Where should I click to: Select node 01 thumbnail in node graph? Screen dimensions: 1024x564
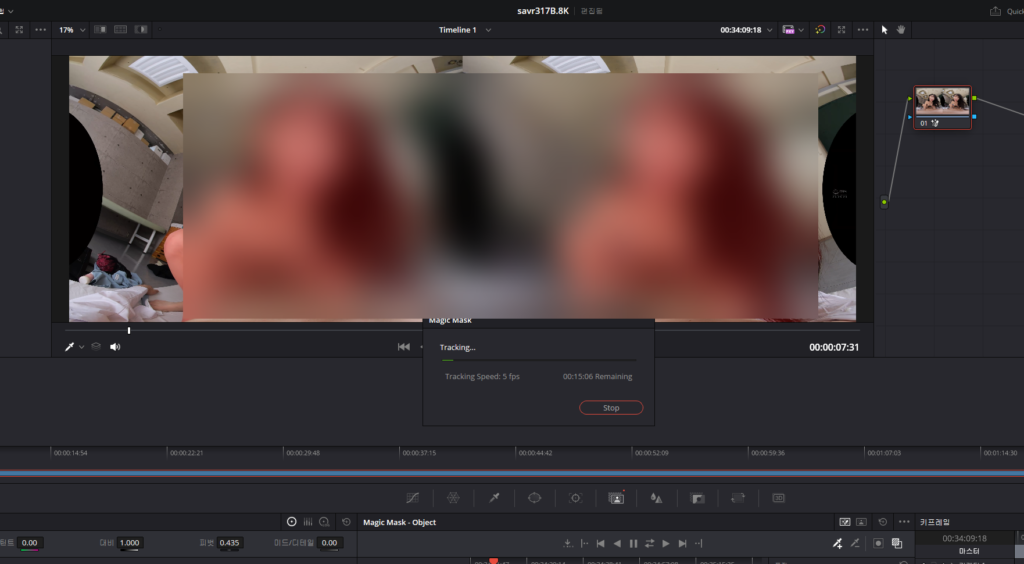942,101
